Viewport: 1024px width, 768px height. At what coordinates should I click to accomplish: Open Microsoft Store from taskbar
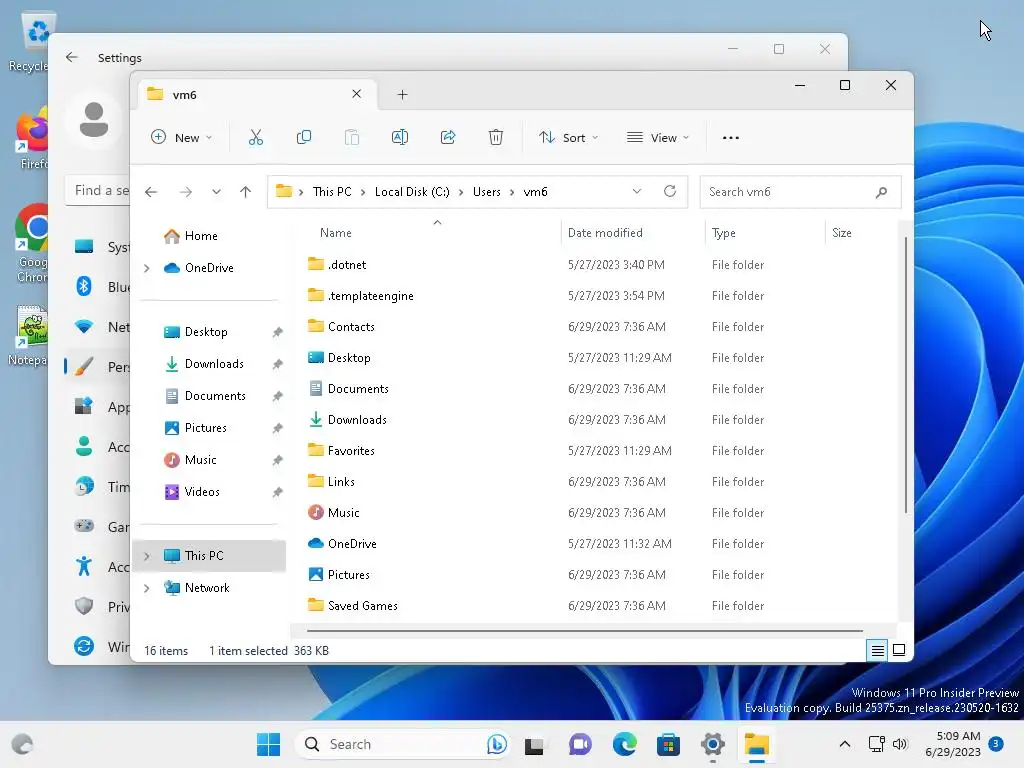pos(668,744)
